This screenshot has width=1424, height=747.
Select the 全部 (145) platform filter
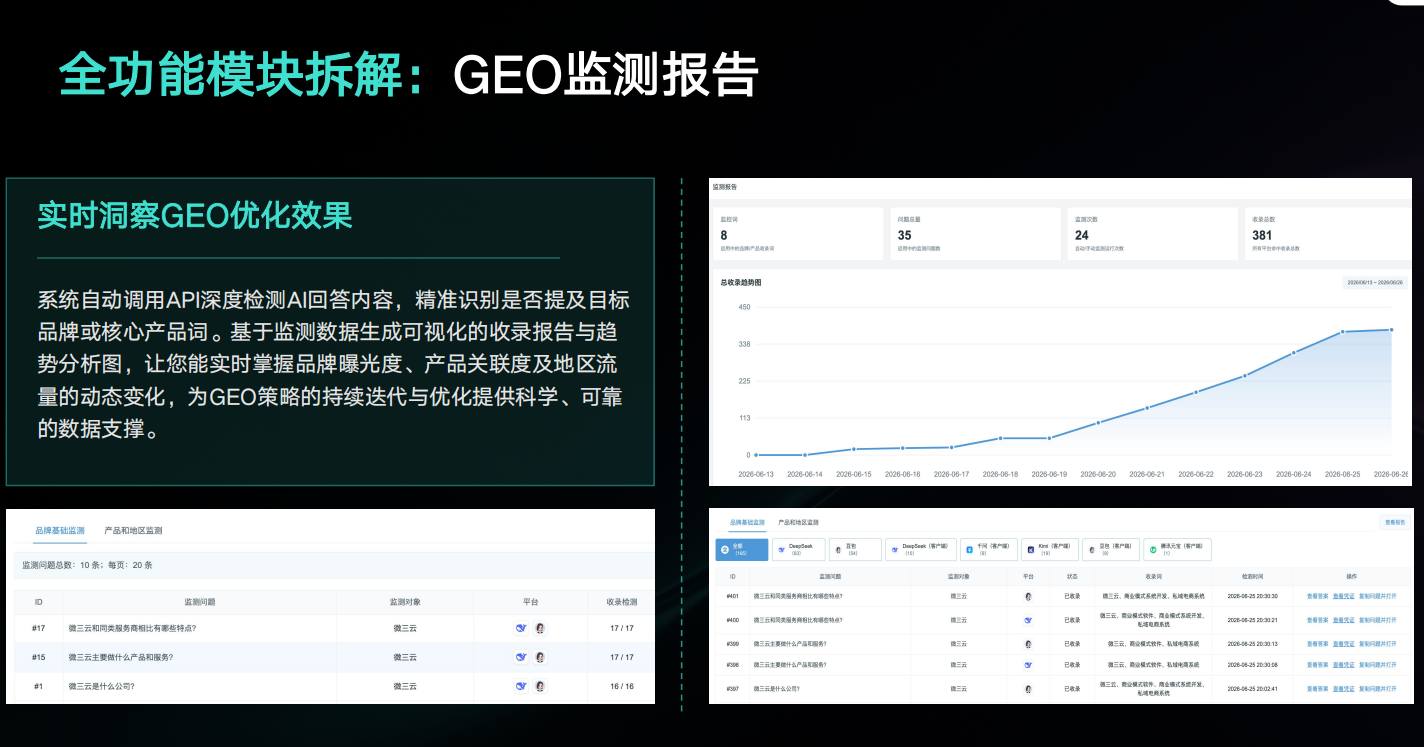pos(742,549)
